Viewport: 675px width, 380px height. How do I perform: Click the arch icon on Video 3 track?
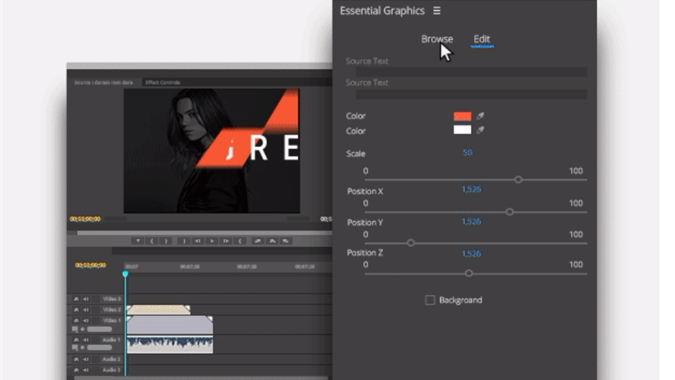click(x=76, y=299)
